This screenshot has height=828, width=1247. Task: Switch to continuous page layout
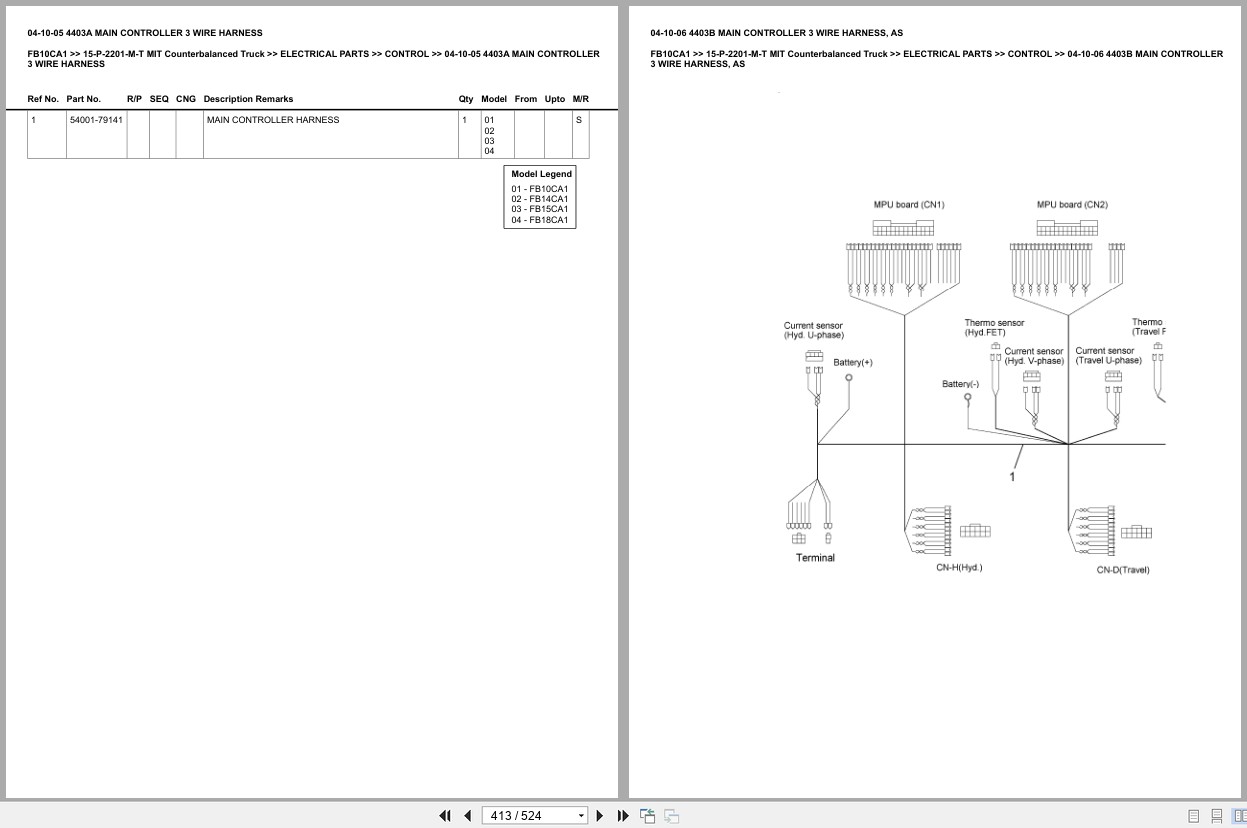click(1216, 816)
